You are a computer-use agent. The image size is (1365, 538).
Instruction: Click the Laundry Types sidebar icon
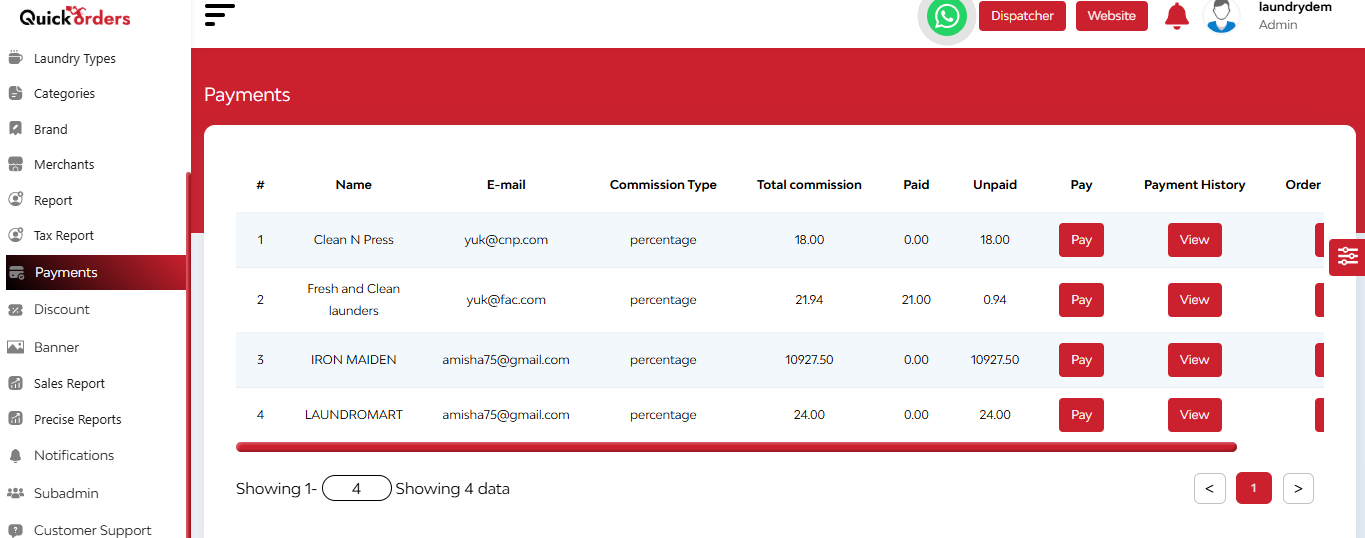tap(15, 58)
